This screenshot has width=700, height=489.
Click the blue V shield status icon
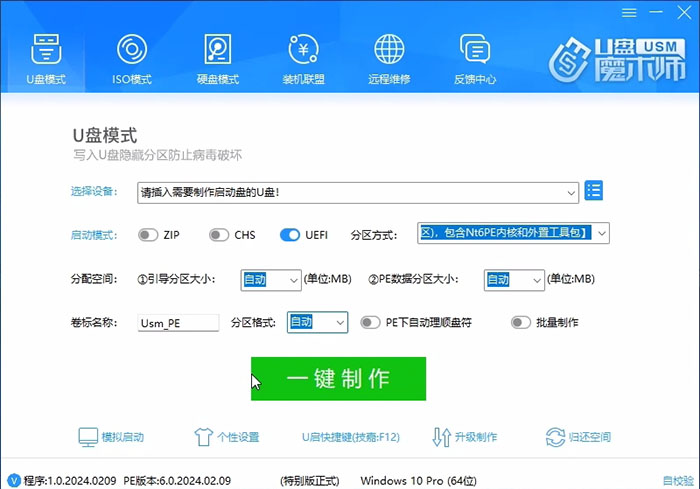click(14, 481)
